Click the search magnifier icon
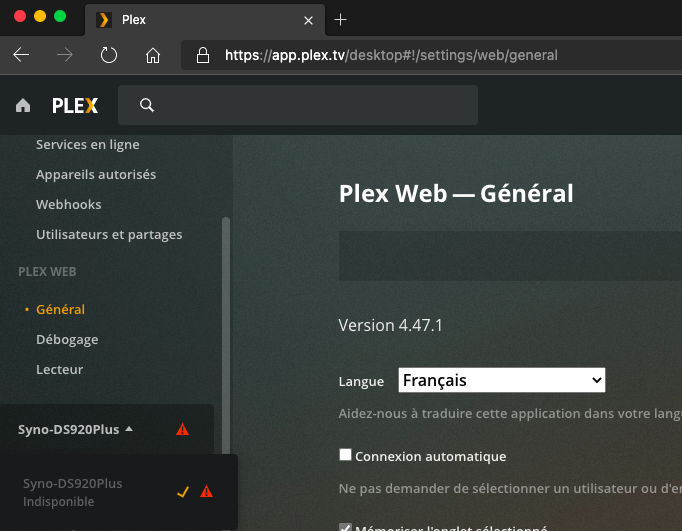Image resolution: width=682 pixels, height=531 pixels. pyautogui.click(x=147, y=105)
